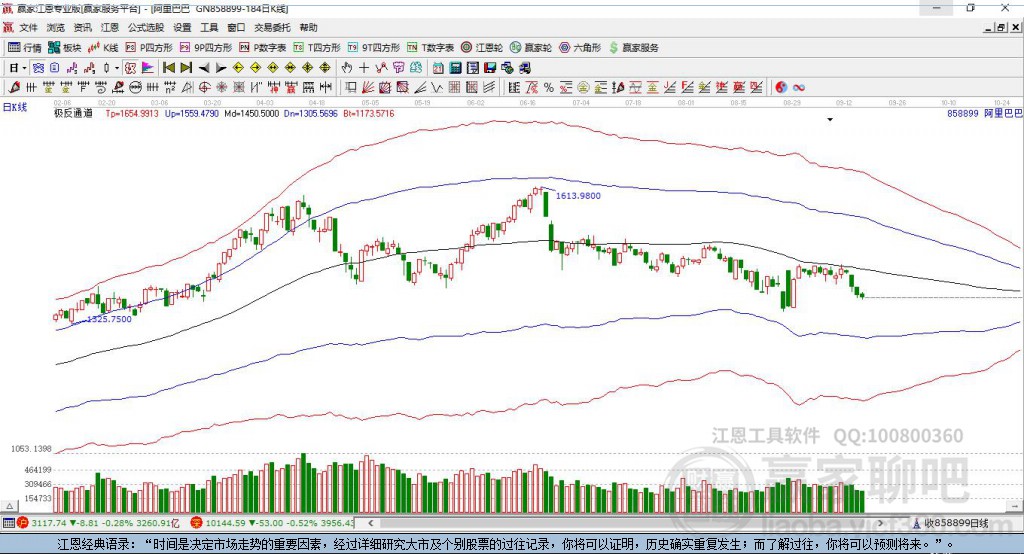Open the 赢家轮 tool
This screenshot has width=1024, height=554.
[x=531, y=48]
